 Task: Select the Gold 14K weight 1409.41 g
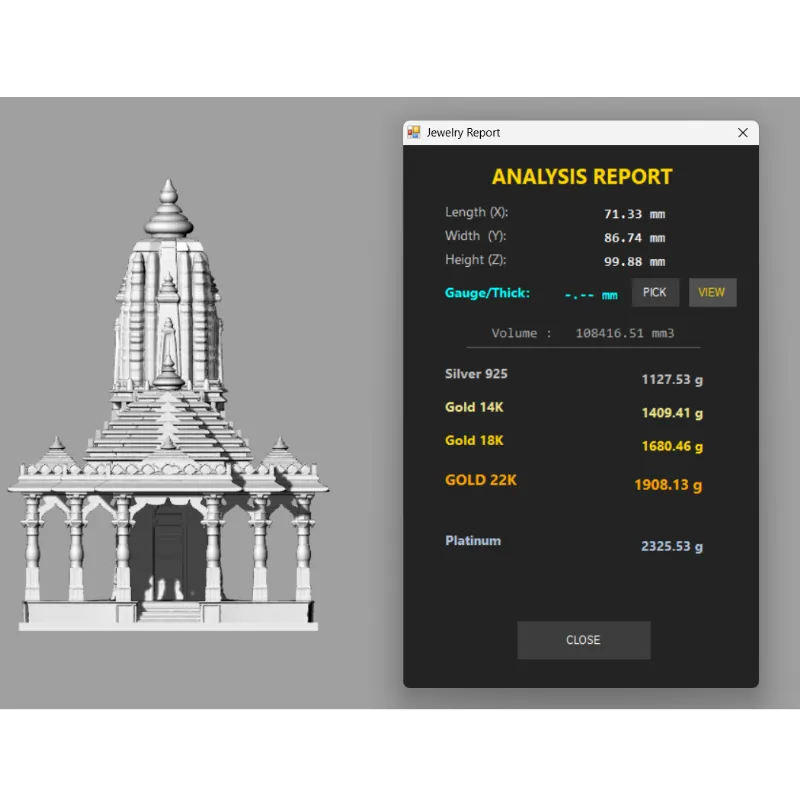671,413
